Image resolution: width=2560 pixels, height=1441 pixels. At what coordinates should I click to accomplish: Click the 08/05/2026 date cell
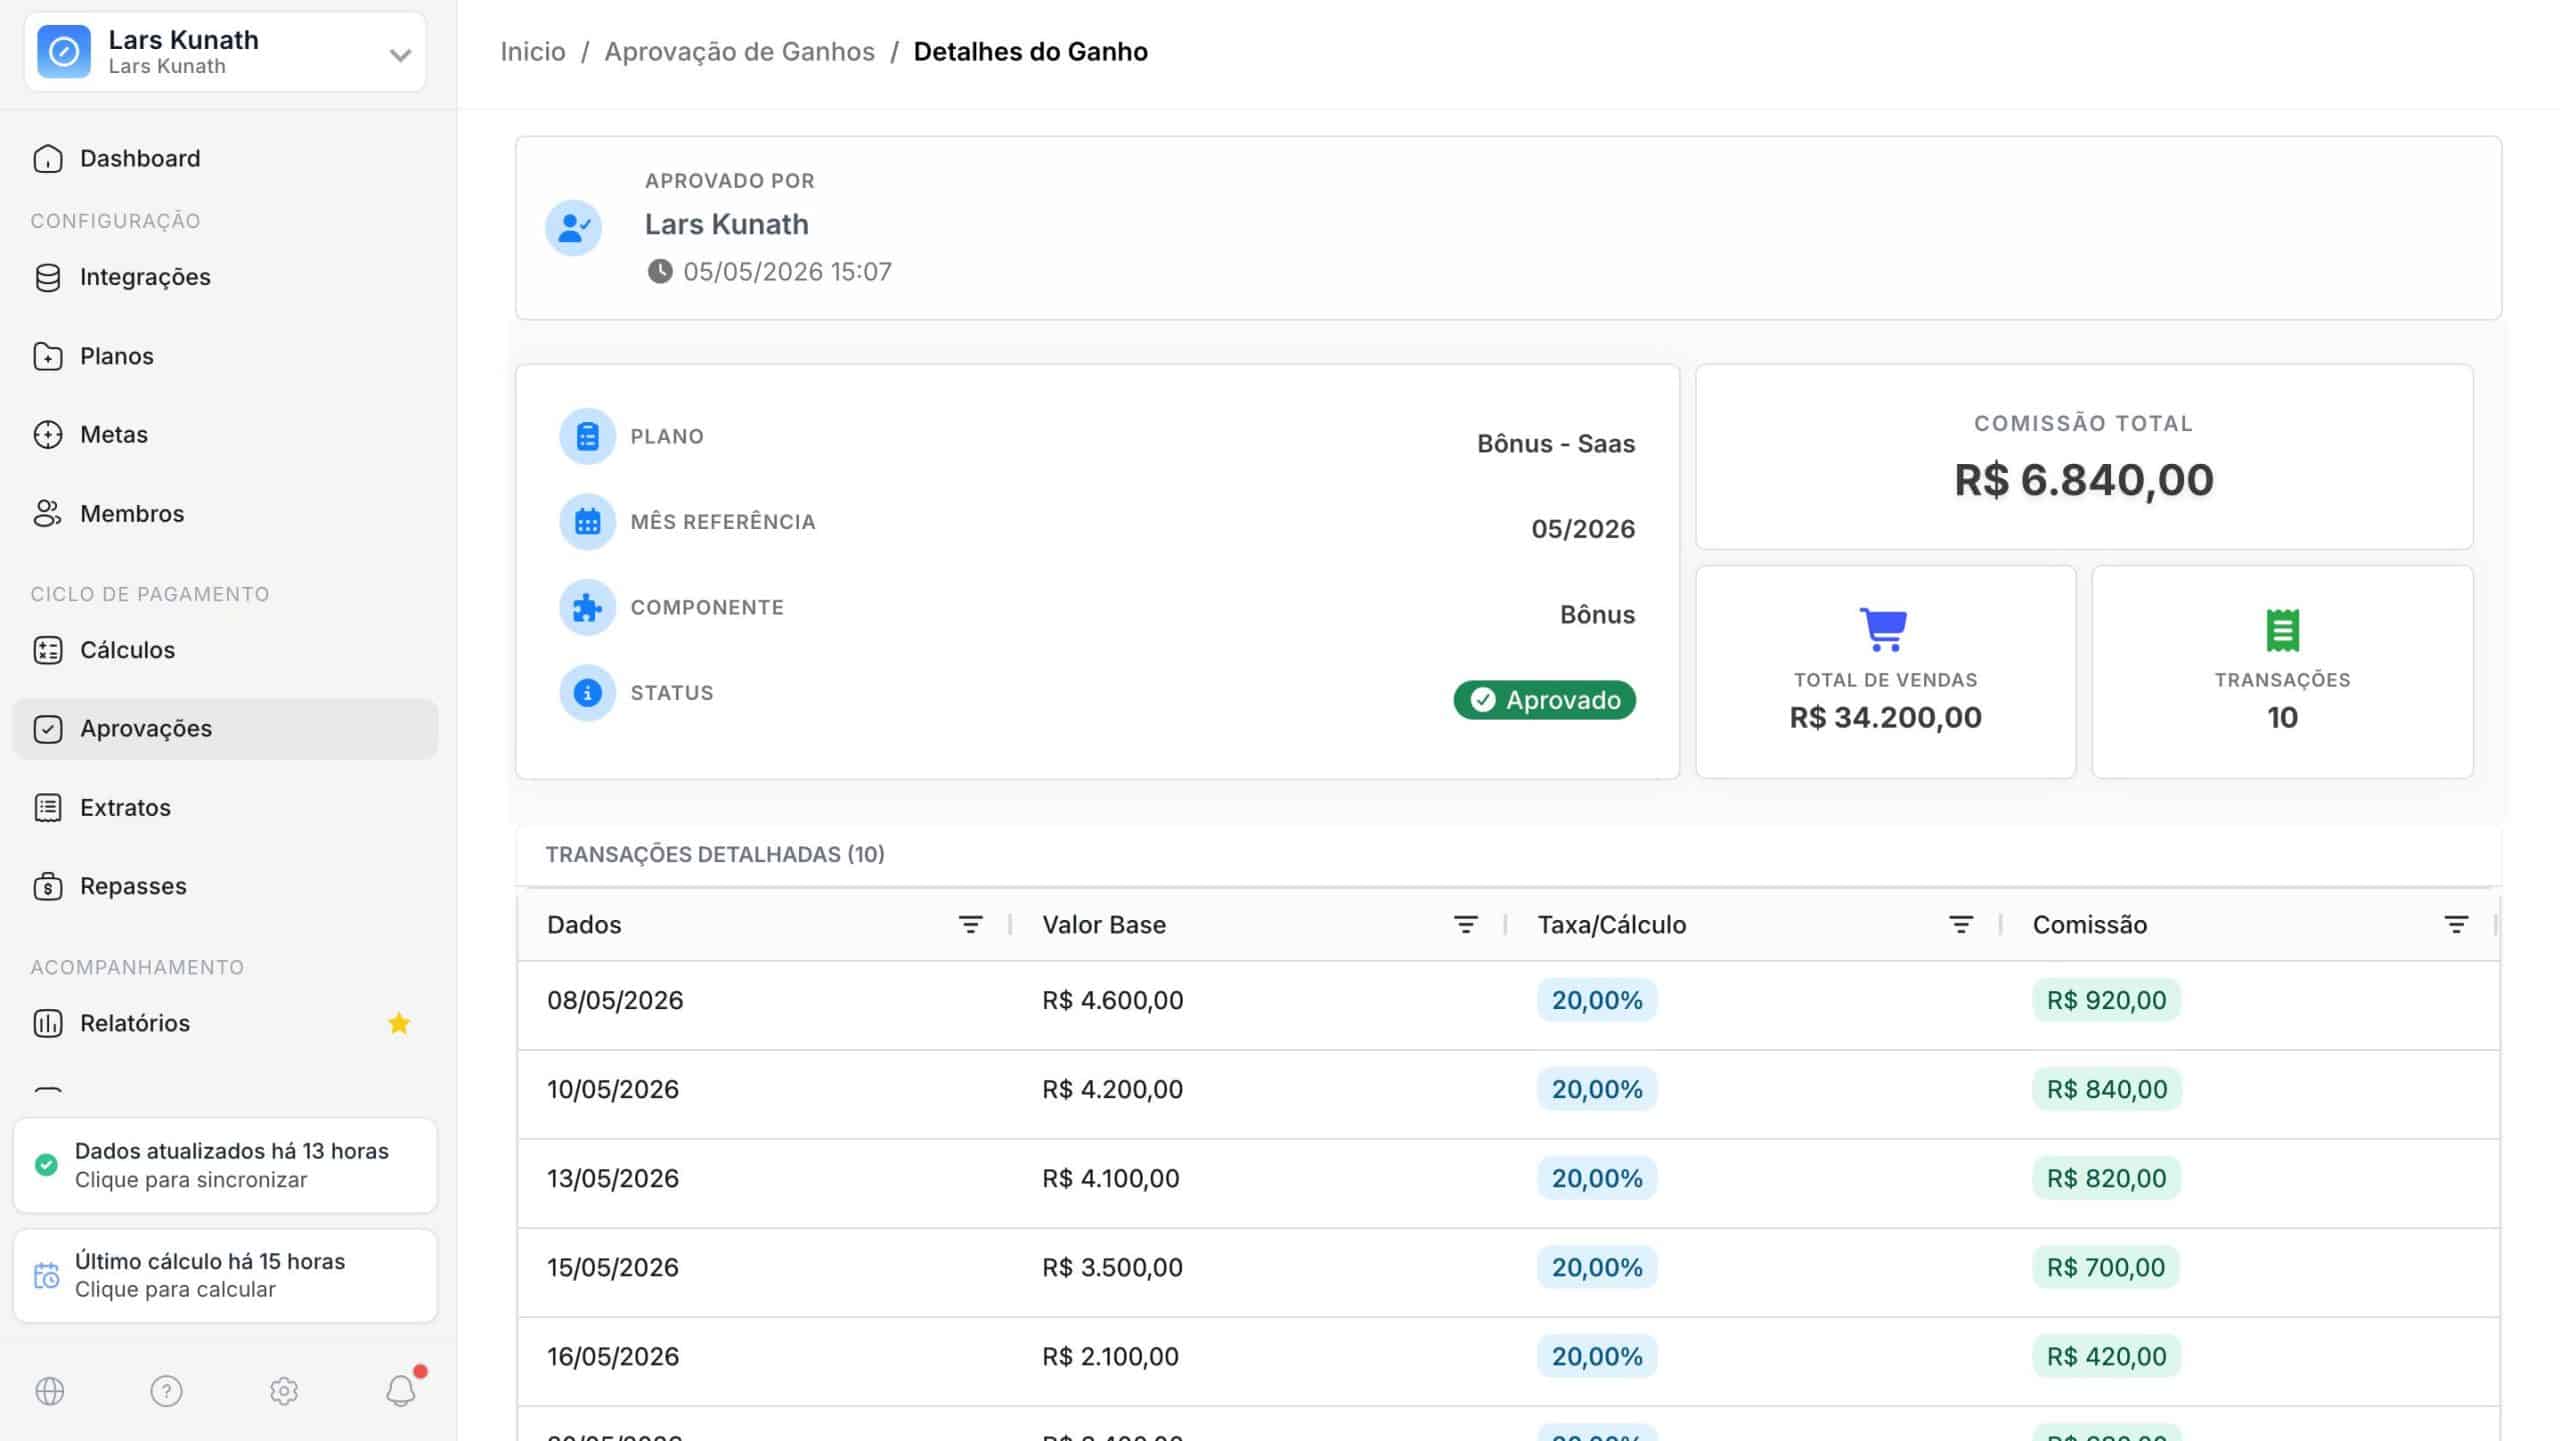615,1000
